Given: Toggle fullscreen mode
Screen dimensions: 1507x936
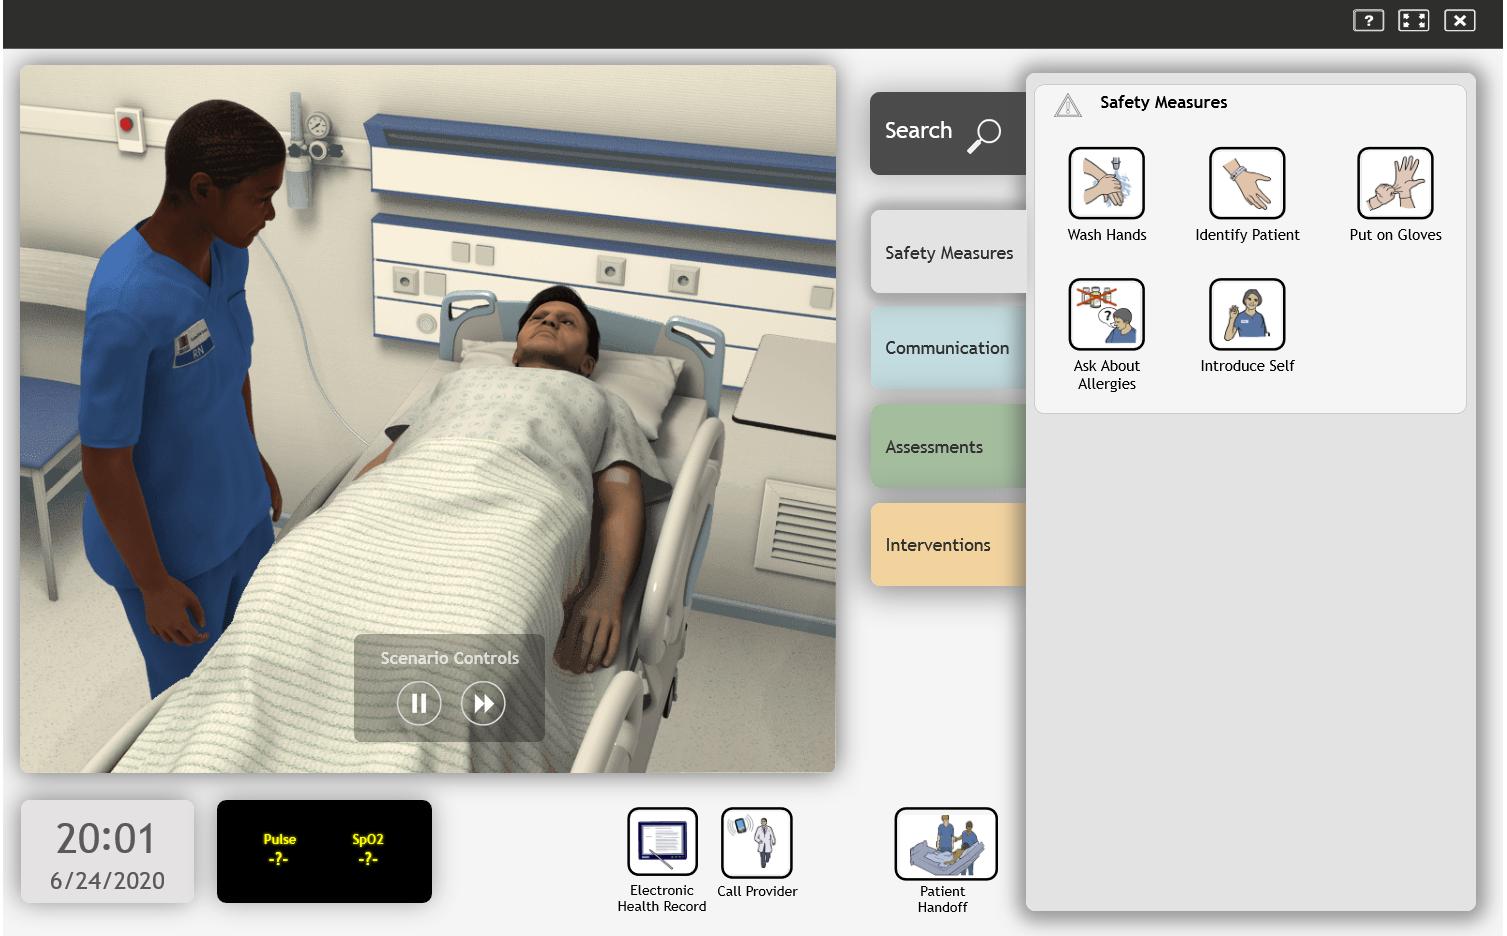Looking at the screenshot, I should (x=1413, y=20).
